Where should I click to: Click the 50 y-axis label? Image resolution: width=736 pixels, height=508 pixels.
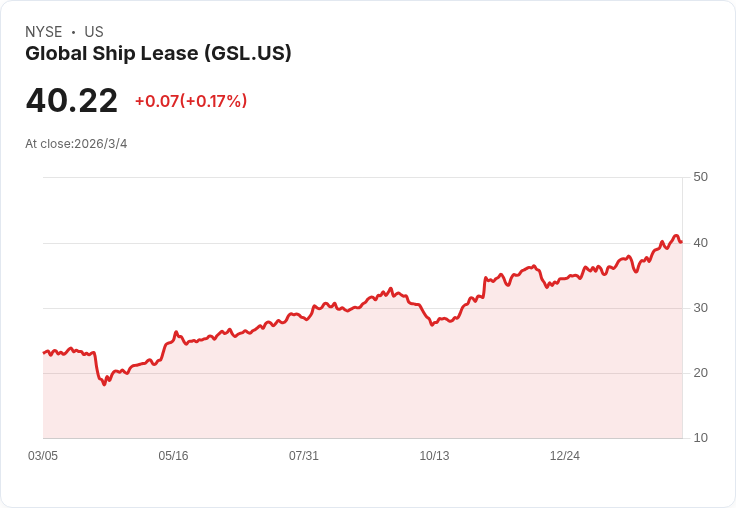(701, 177)
